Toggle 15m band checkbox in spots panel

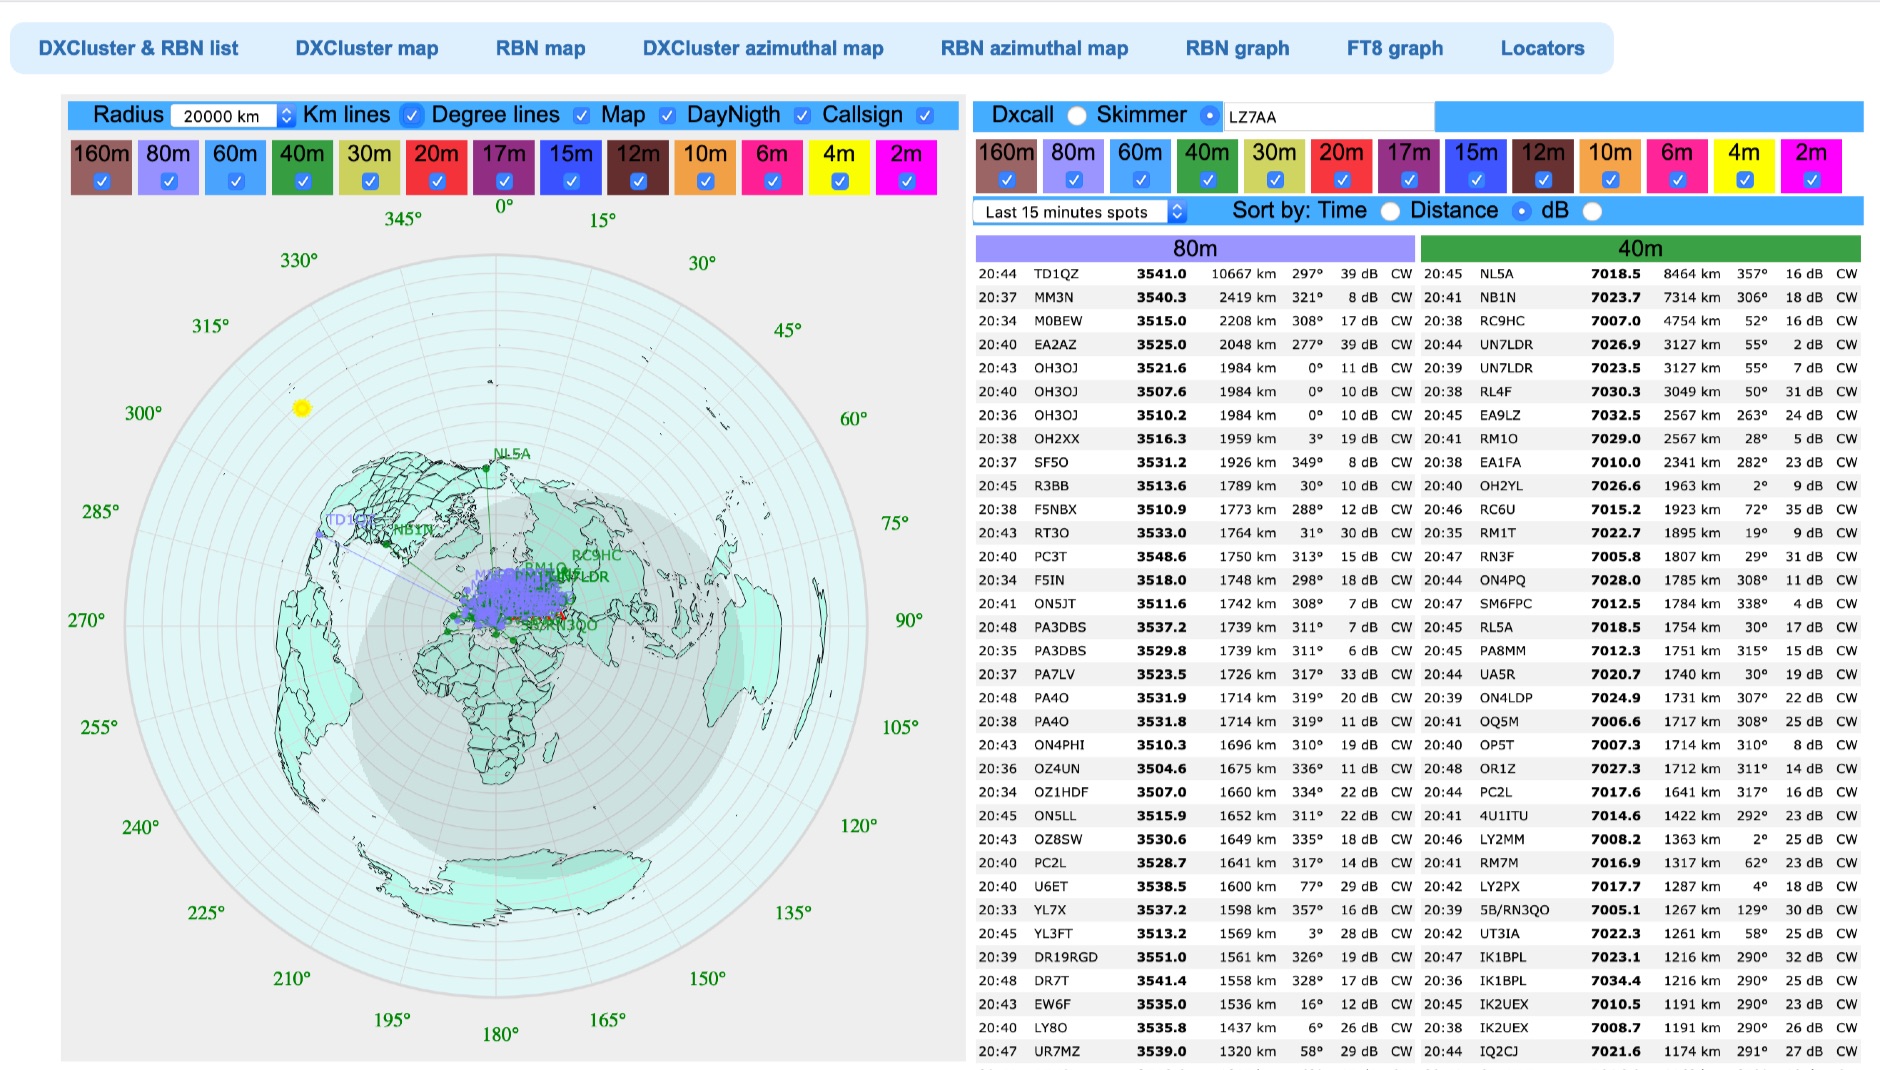pos(1476,180)
